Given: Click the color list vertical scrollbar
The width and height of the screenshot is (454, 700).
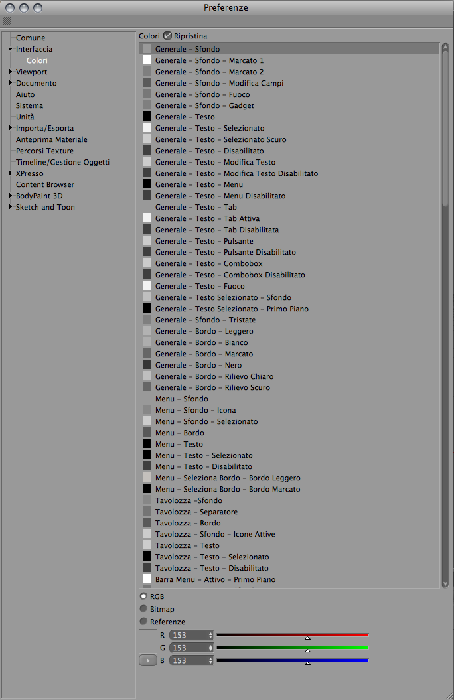Looking at the screenshot, I should pos(445,315).
